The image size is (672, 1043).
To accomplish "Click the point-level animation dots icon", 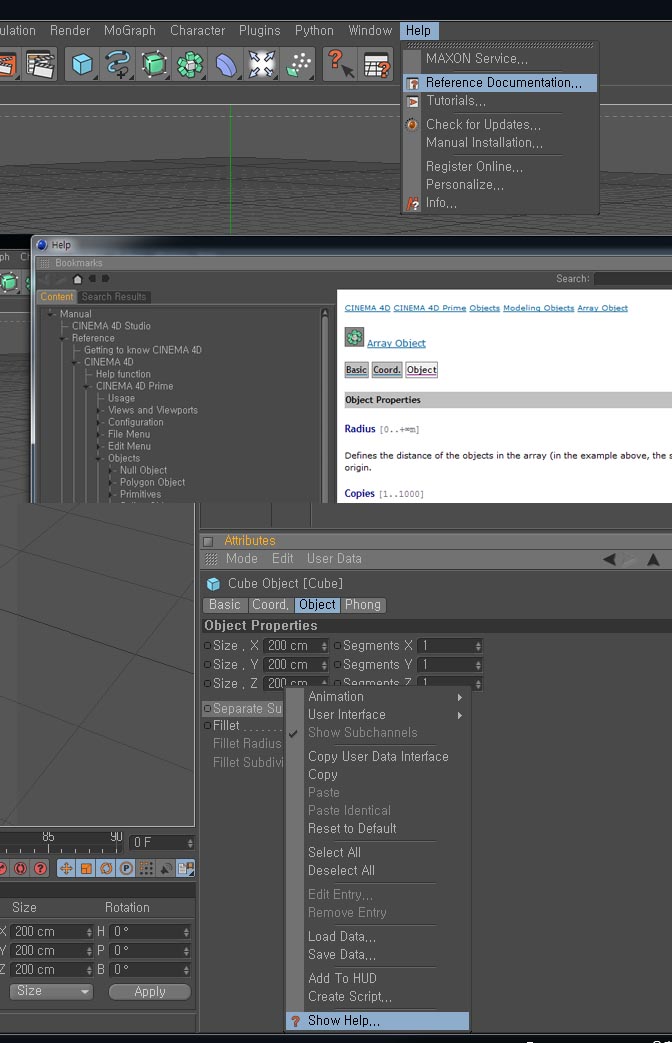I will 146,868.
